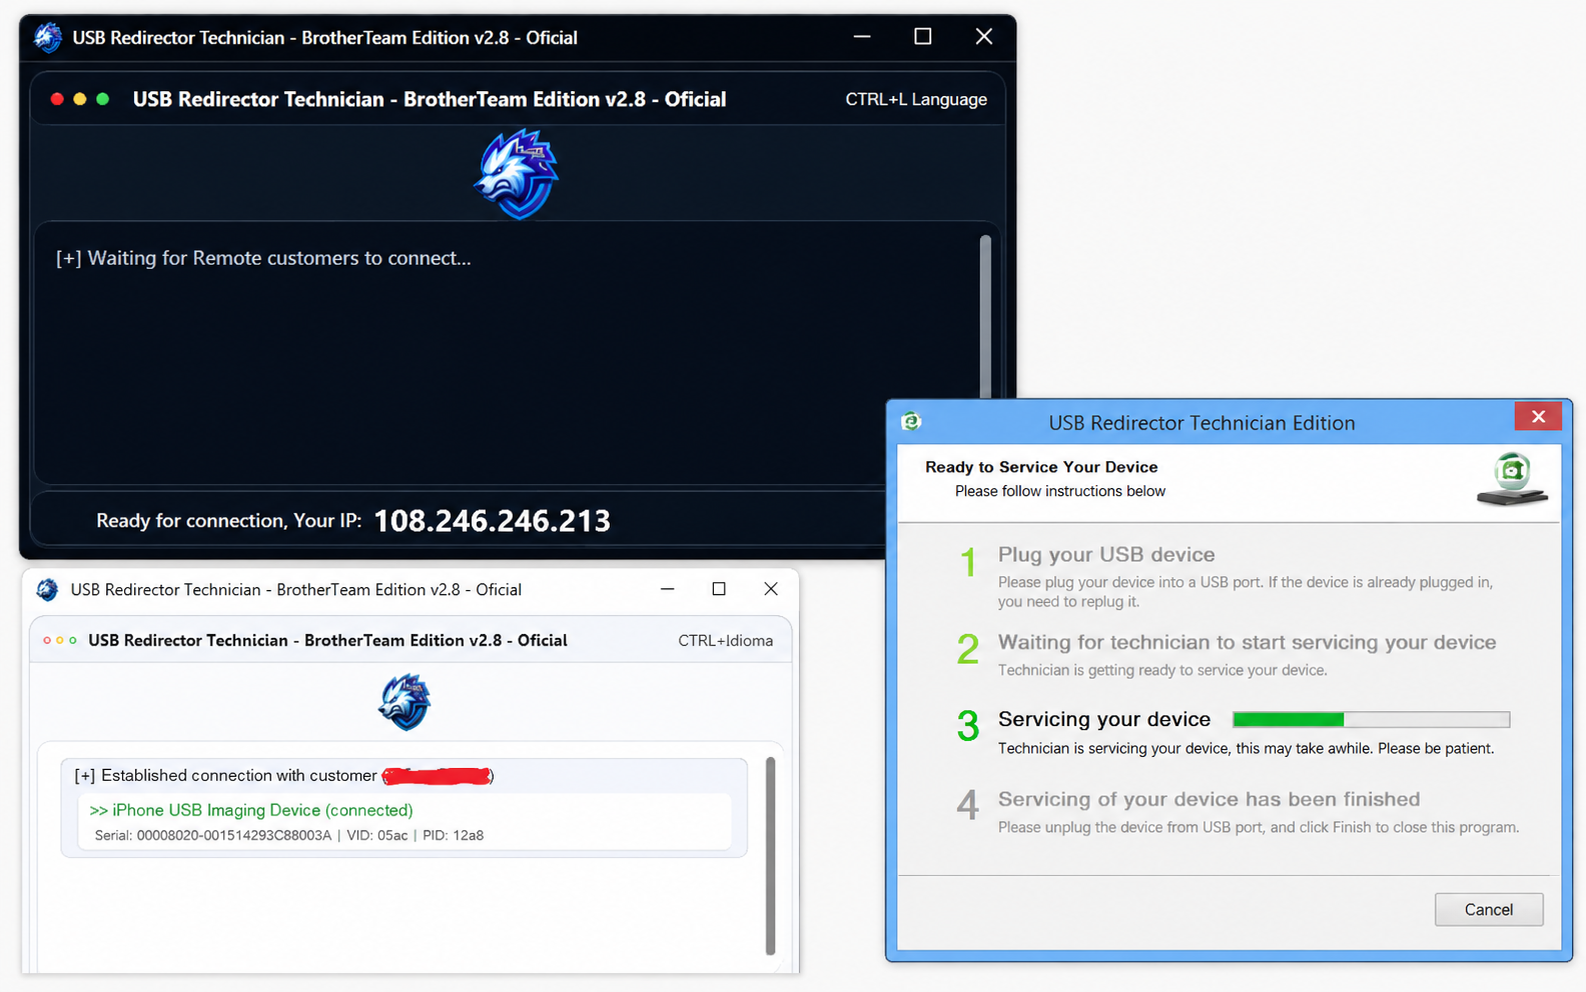
Task: Click the scrollbar in the light window log
Action: coord(770,855)
